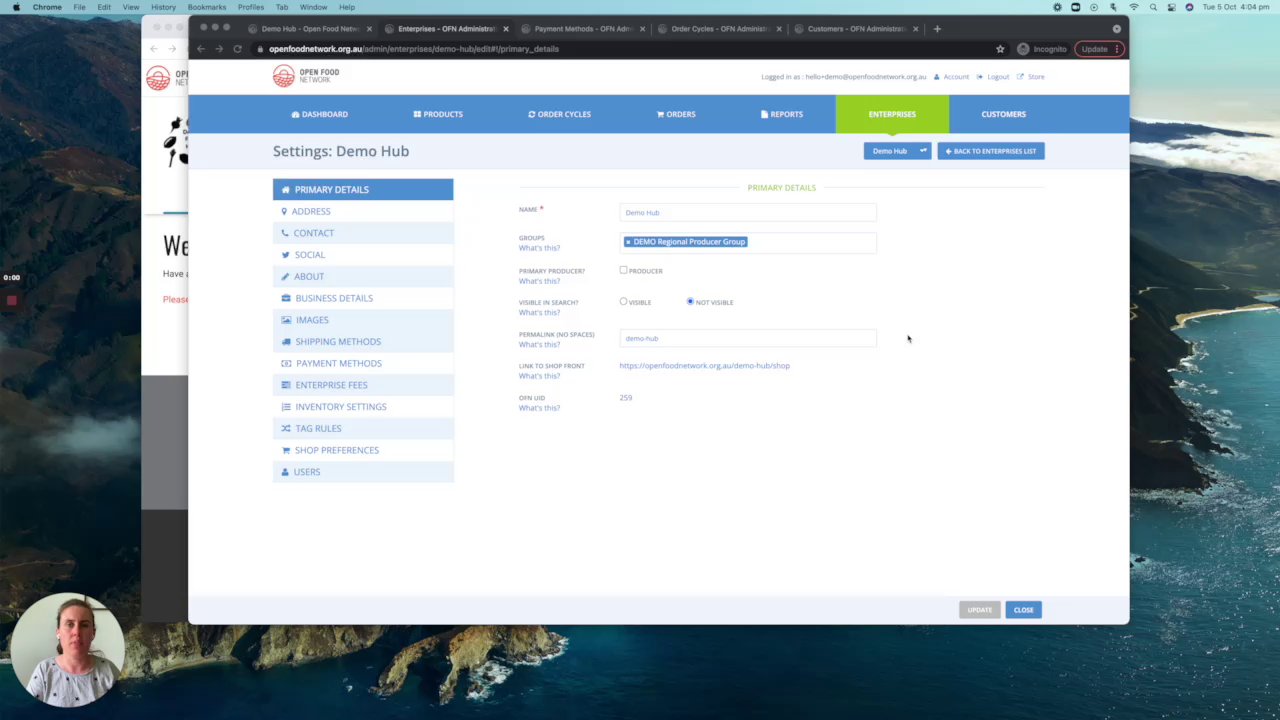Open the Groups selection field
Viewport: 1280px width, 720px height.
748,243
